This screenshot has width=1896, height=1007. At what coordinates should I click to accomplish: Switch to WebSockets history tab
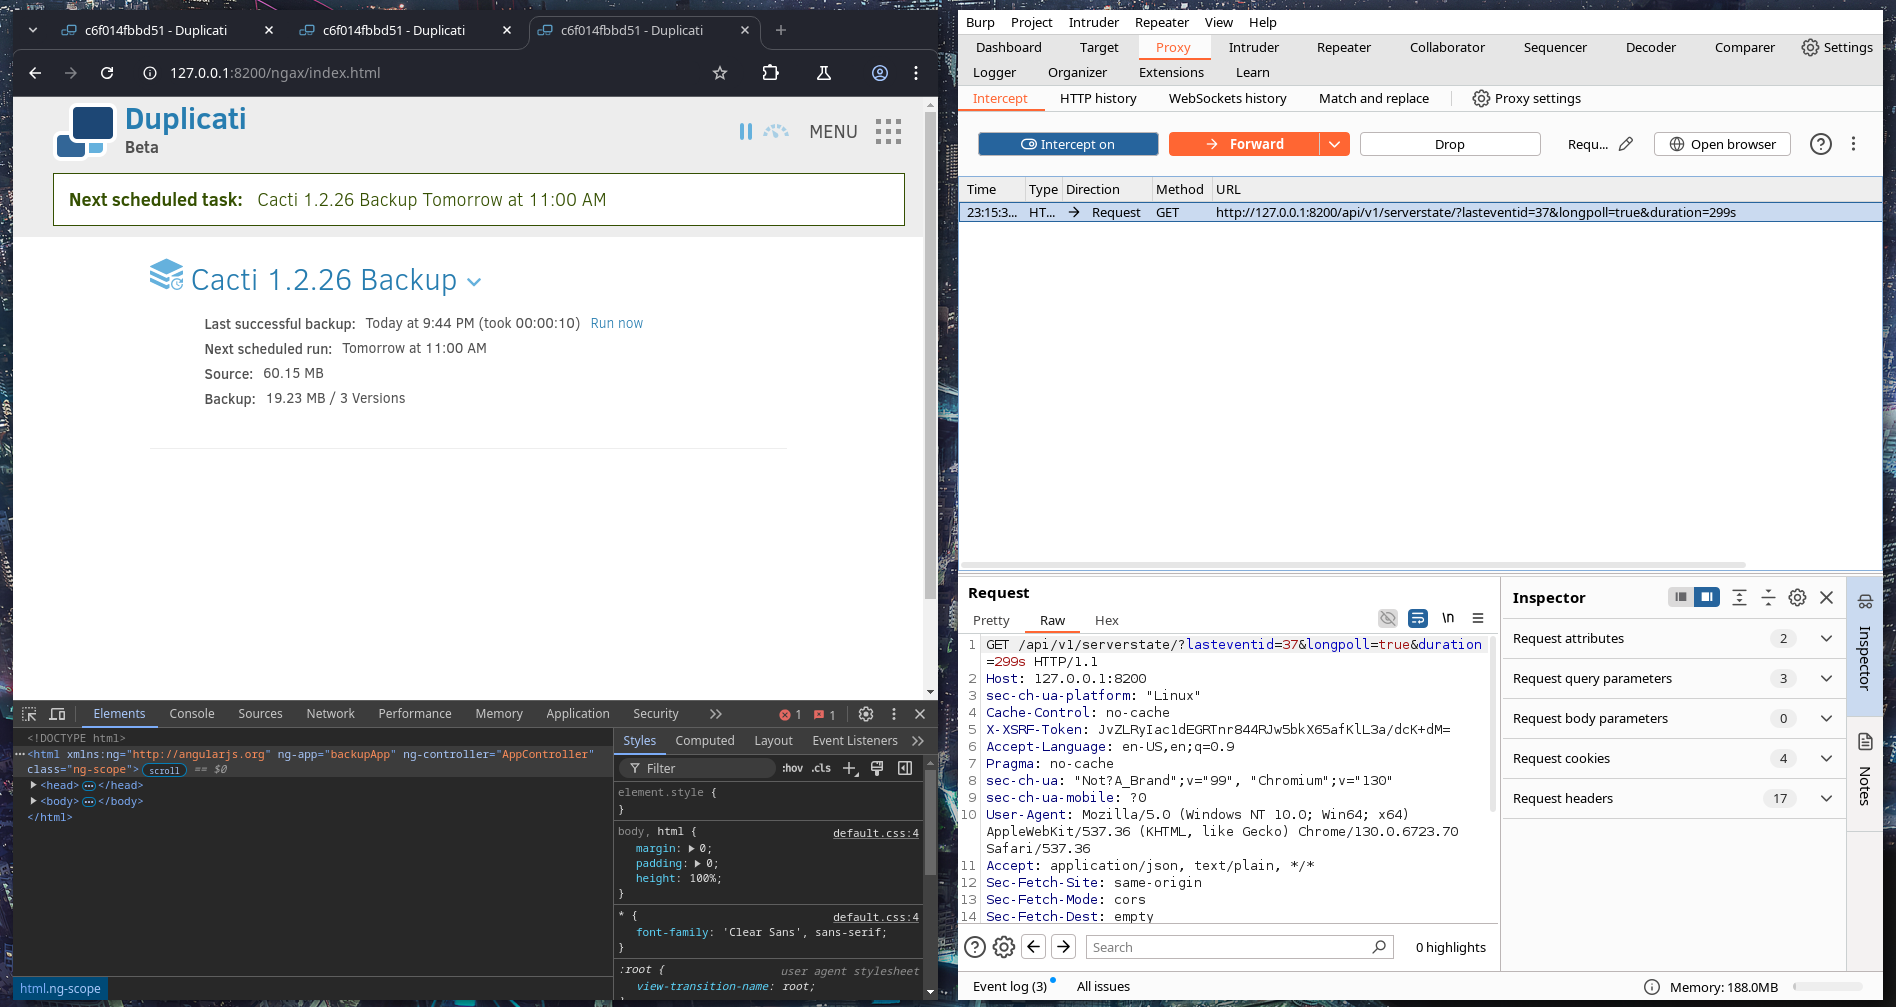(1227, 98)
